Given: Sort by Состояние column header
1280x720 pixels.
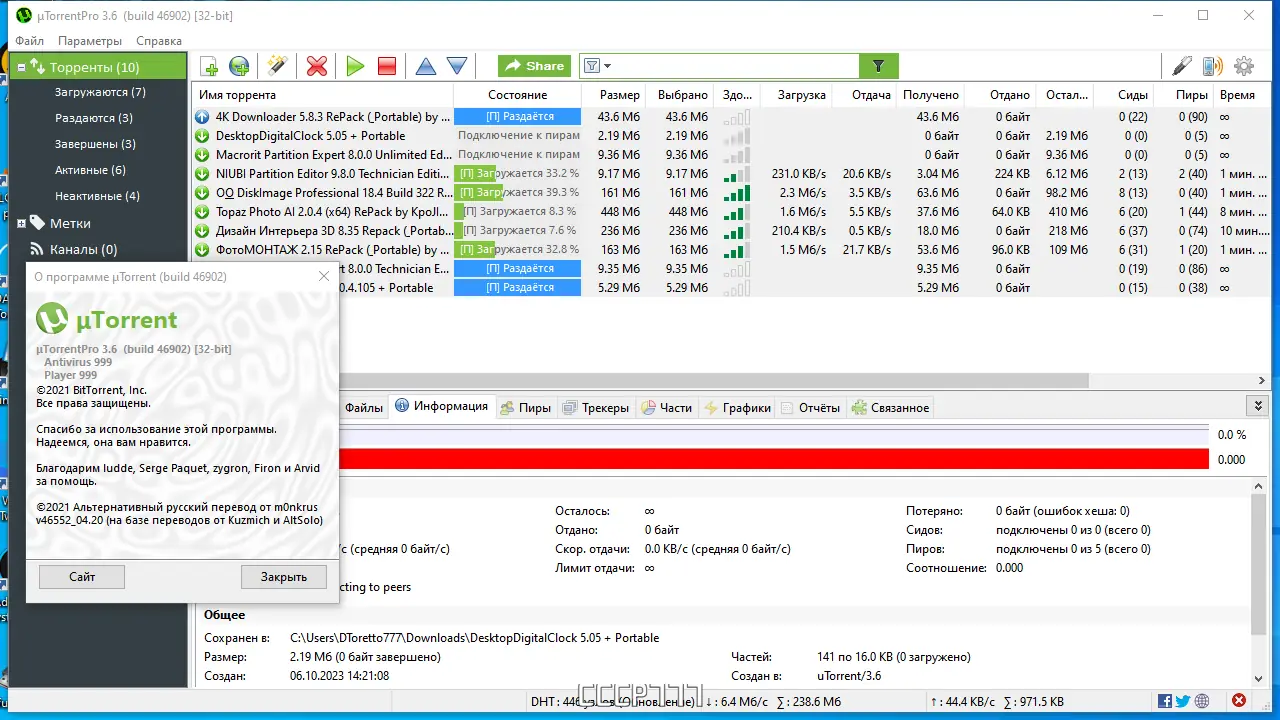Looking at the screenshot, I should pyautogui.click(x=518, y=95).
